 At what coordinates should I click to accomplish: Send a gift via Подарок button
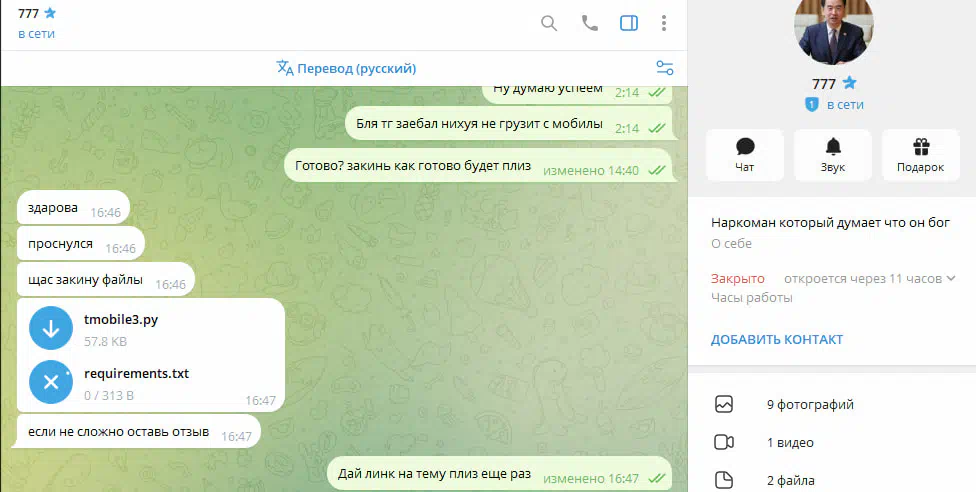coord(921,155)
